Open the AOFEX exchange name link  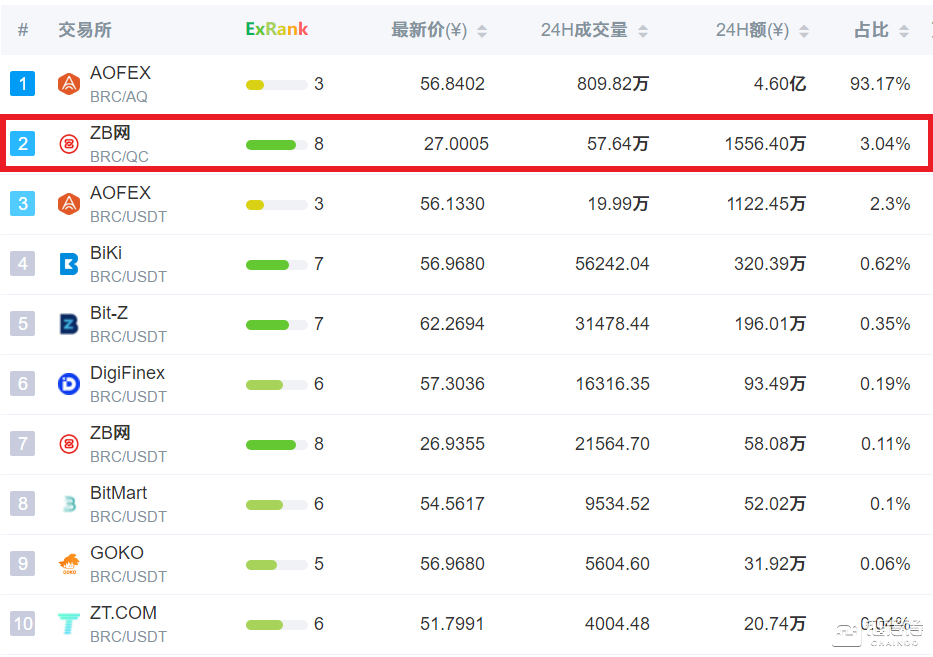click(120, 72)
